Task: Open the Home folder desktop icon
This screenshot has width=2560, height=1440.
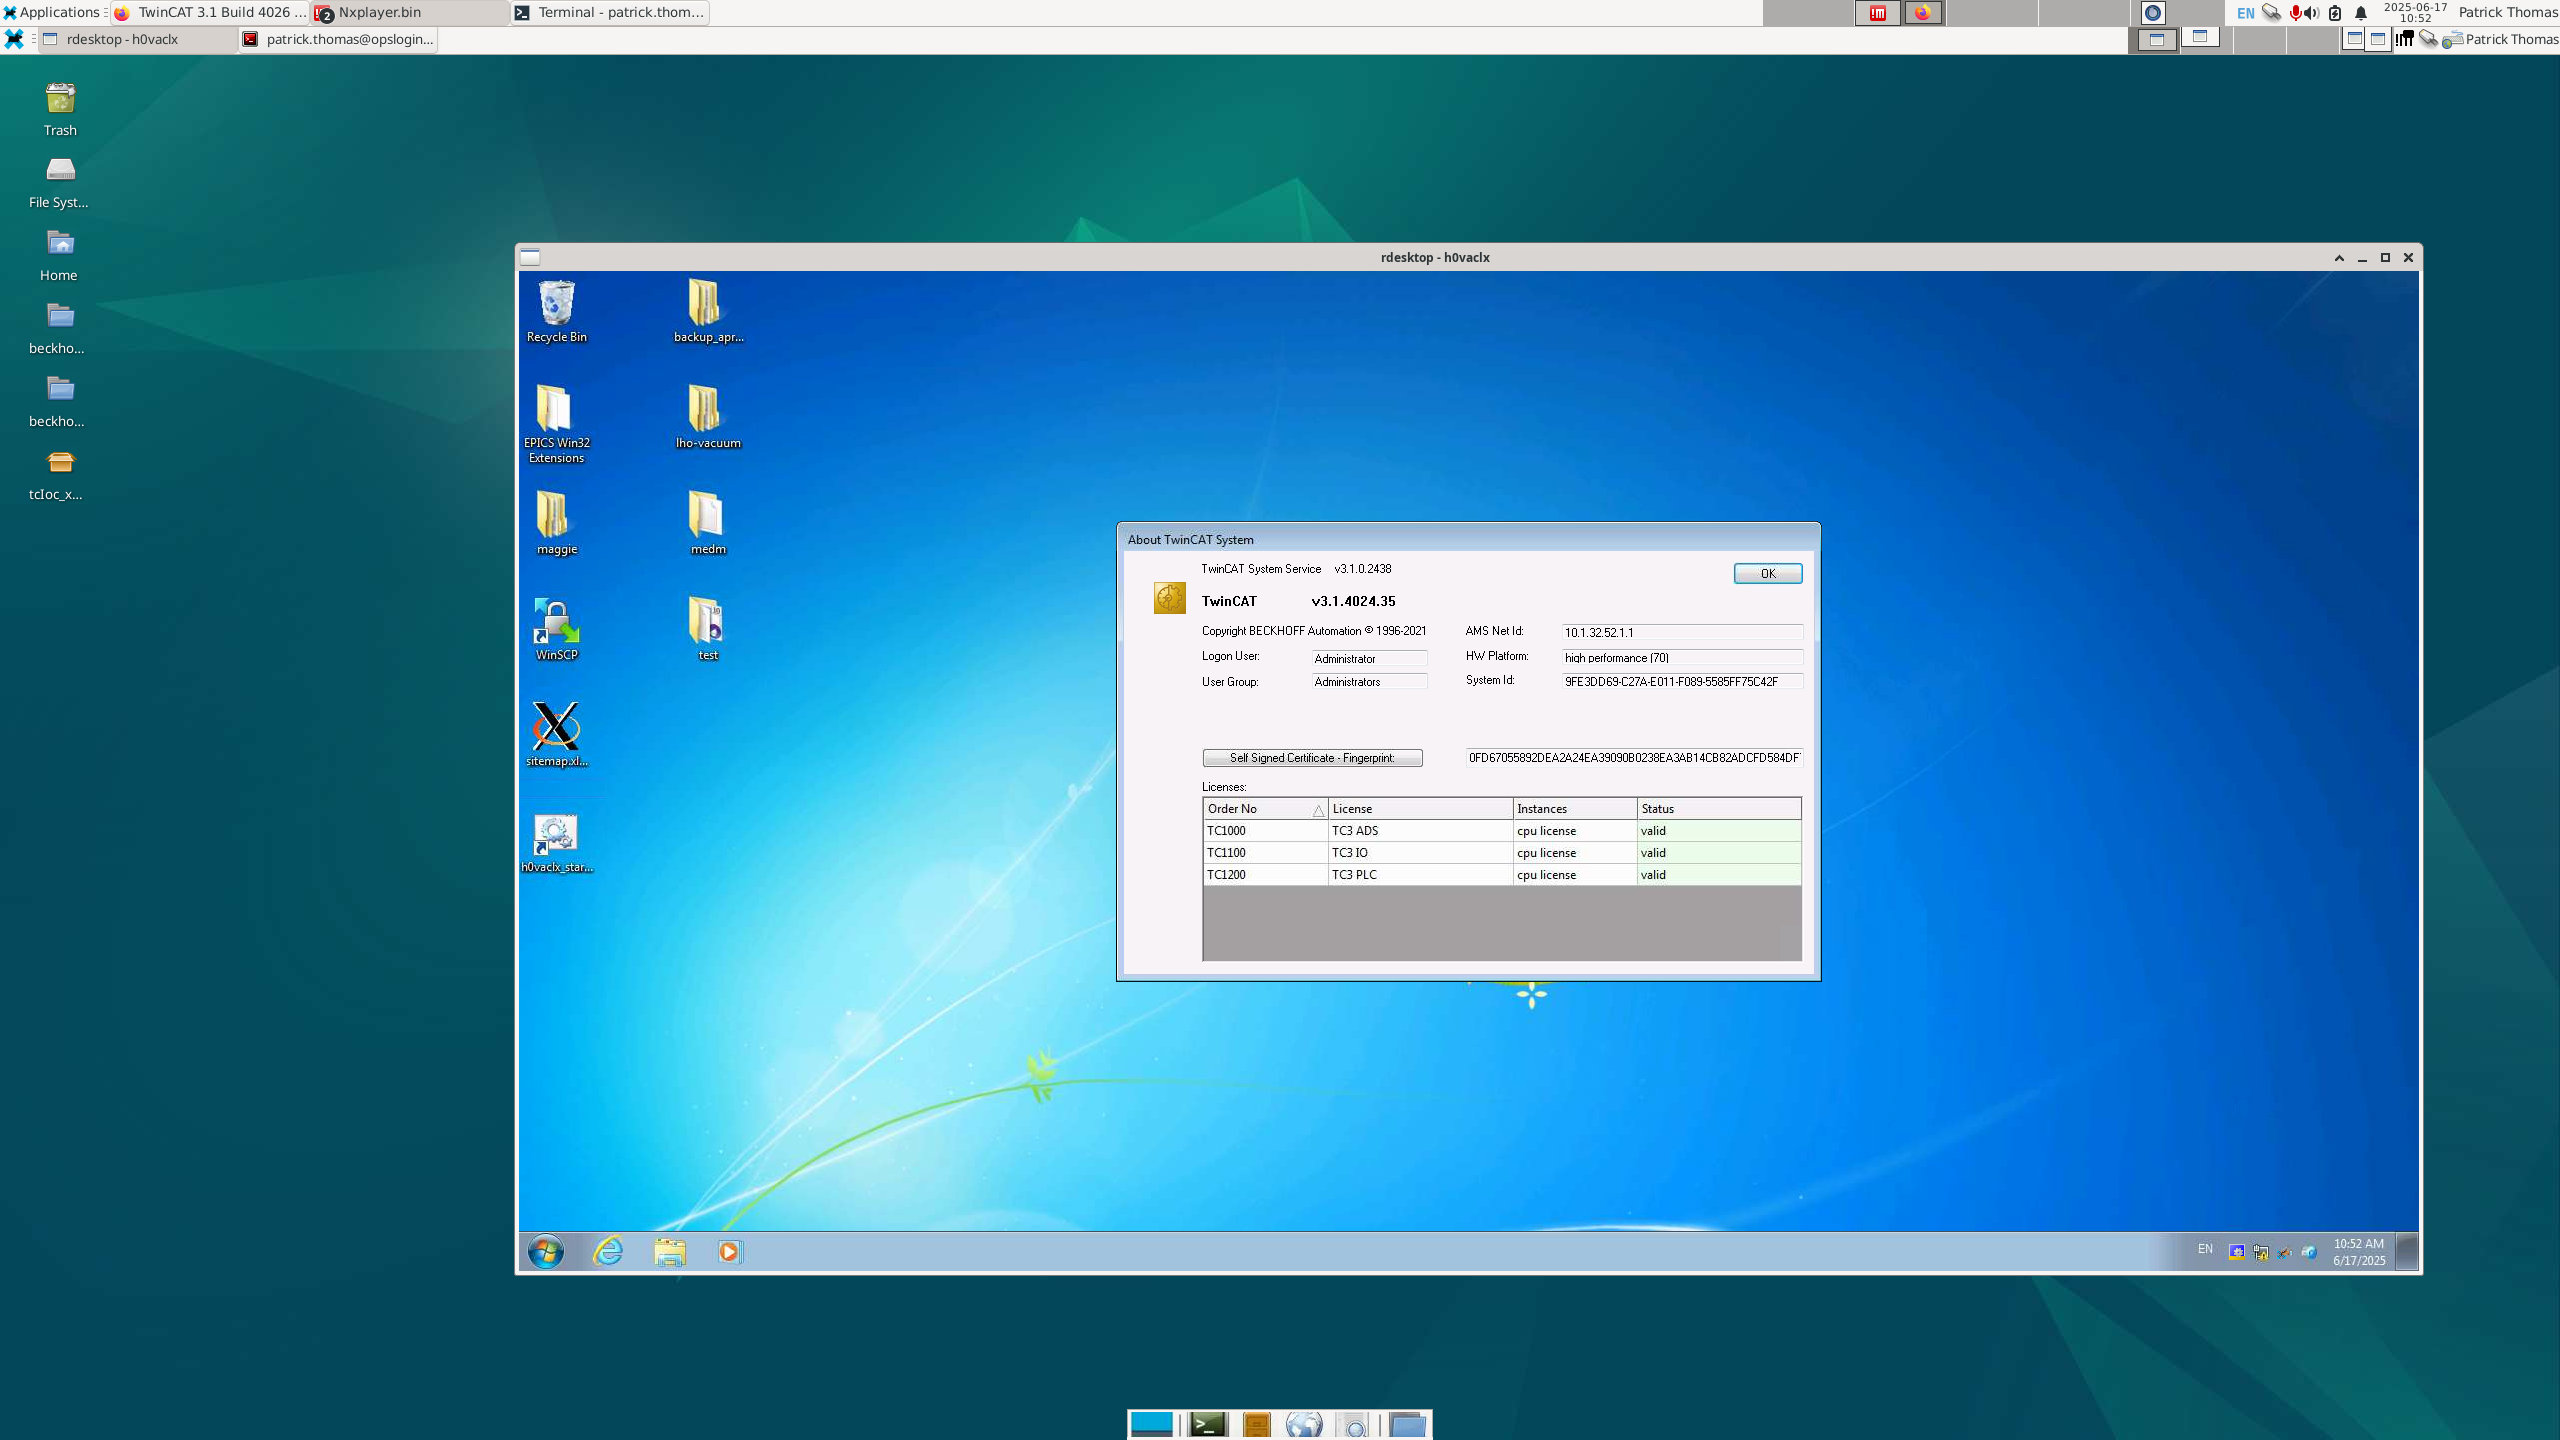Action: 59,256
